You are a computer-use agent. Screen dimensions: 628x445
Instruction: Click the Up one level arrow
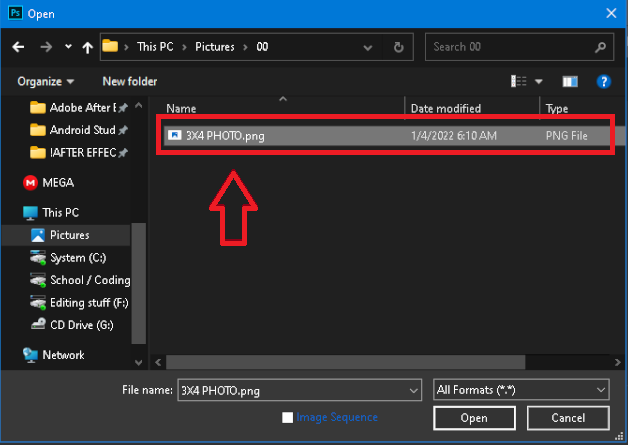pyautogui.click(x=88, y=47)
